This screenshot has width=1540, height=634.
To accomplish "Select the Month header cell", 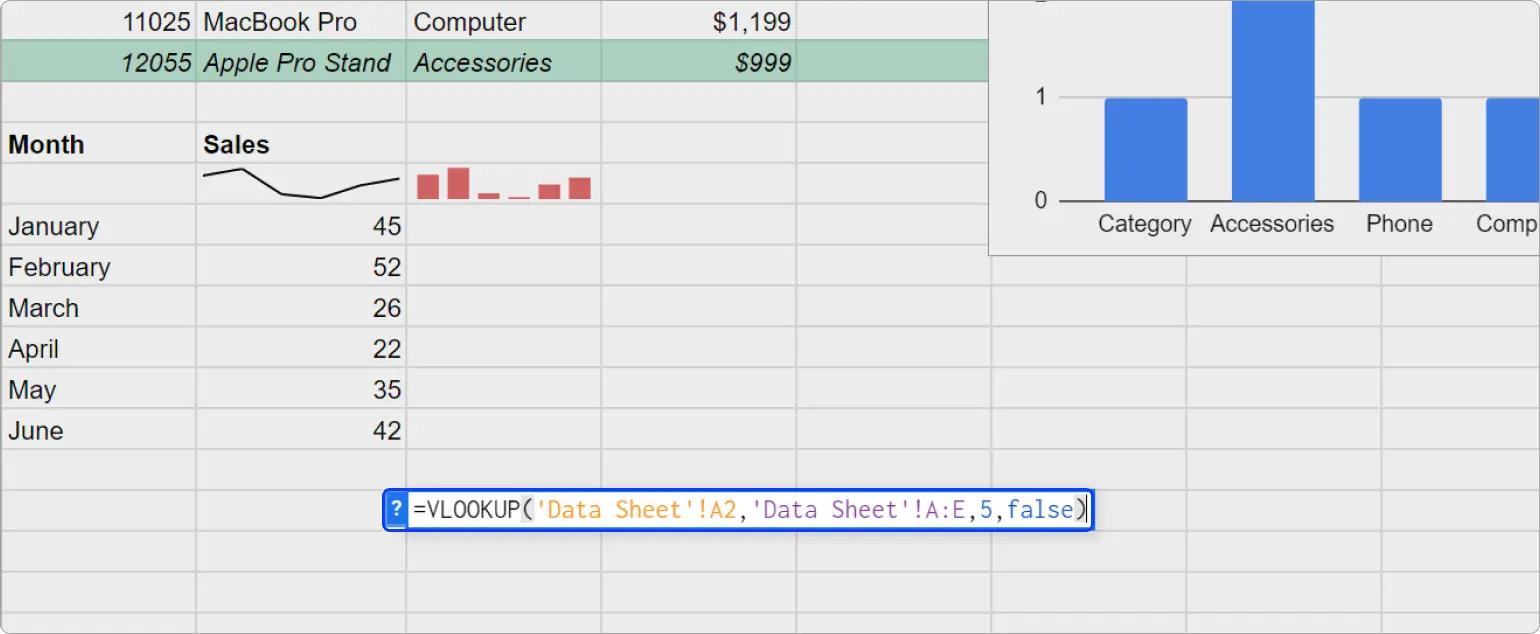I will 98,144.
